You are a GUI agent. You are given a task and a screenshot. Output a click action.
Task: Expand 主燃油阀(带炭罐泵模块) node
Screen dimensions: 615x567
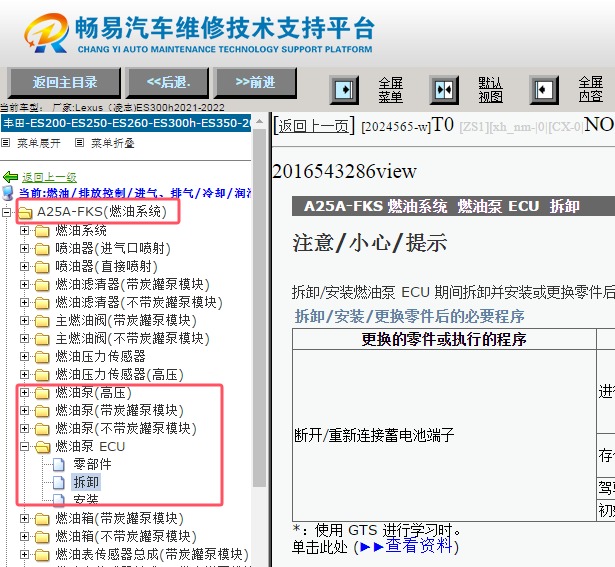pos(24,320)
